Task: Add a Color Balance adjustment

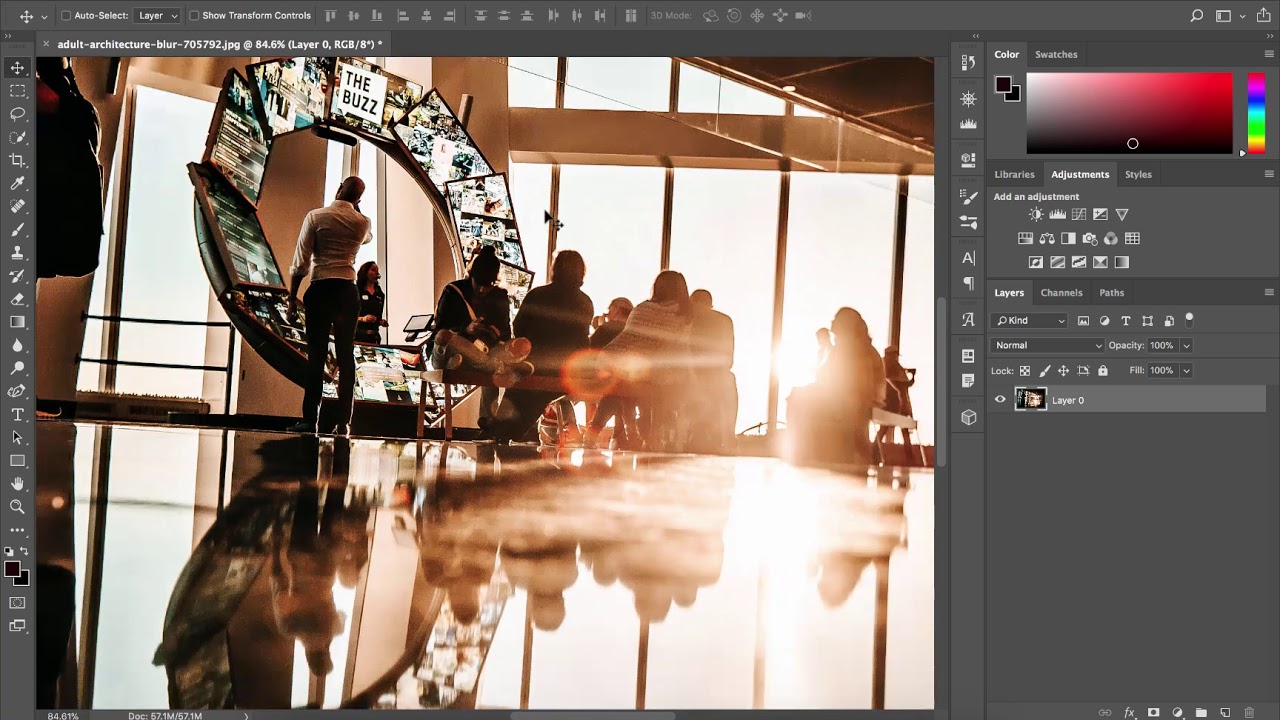Action: pyautogui.click(x=1047, y=238)
